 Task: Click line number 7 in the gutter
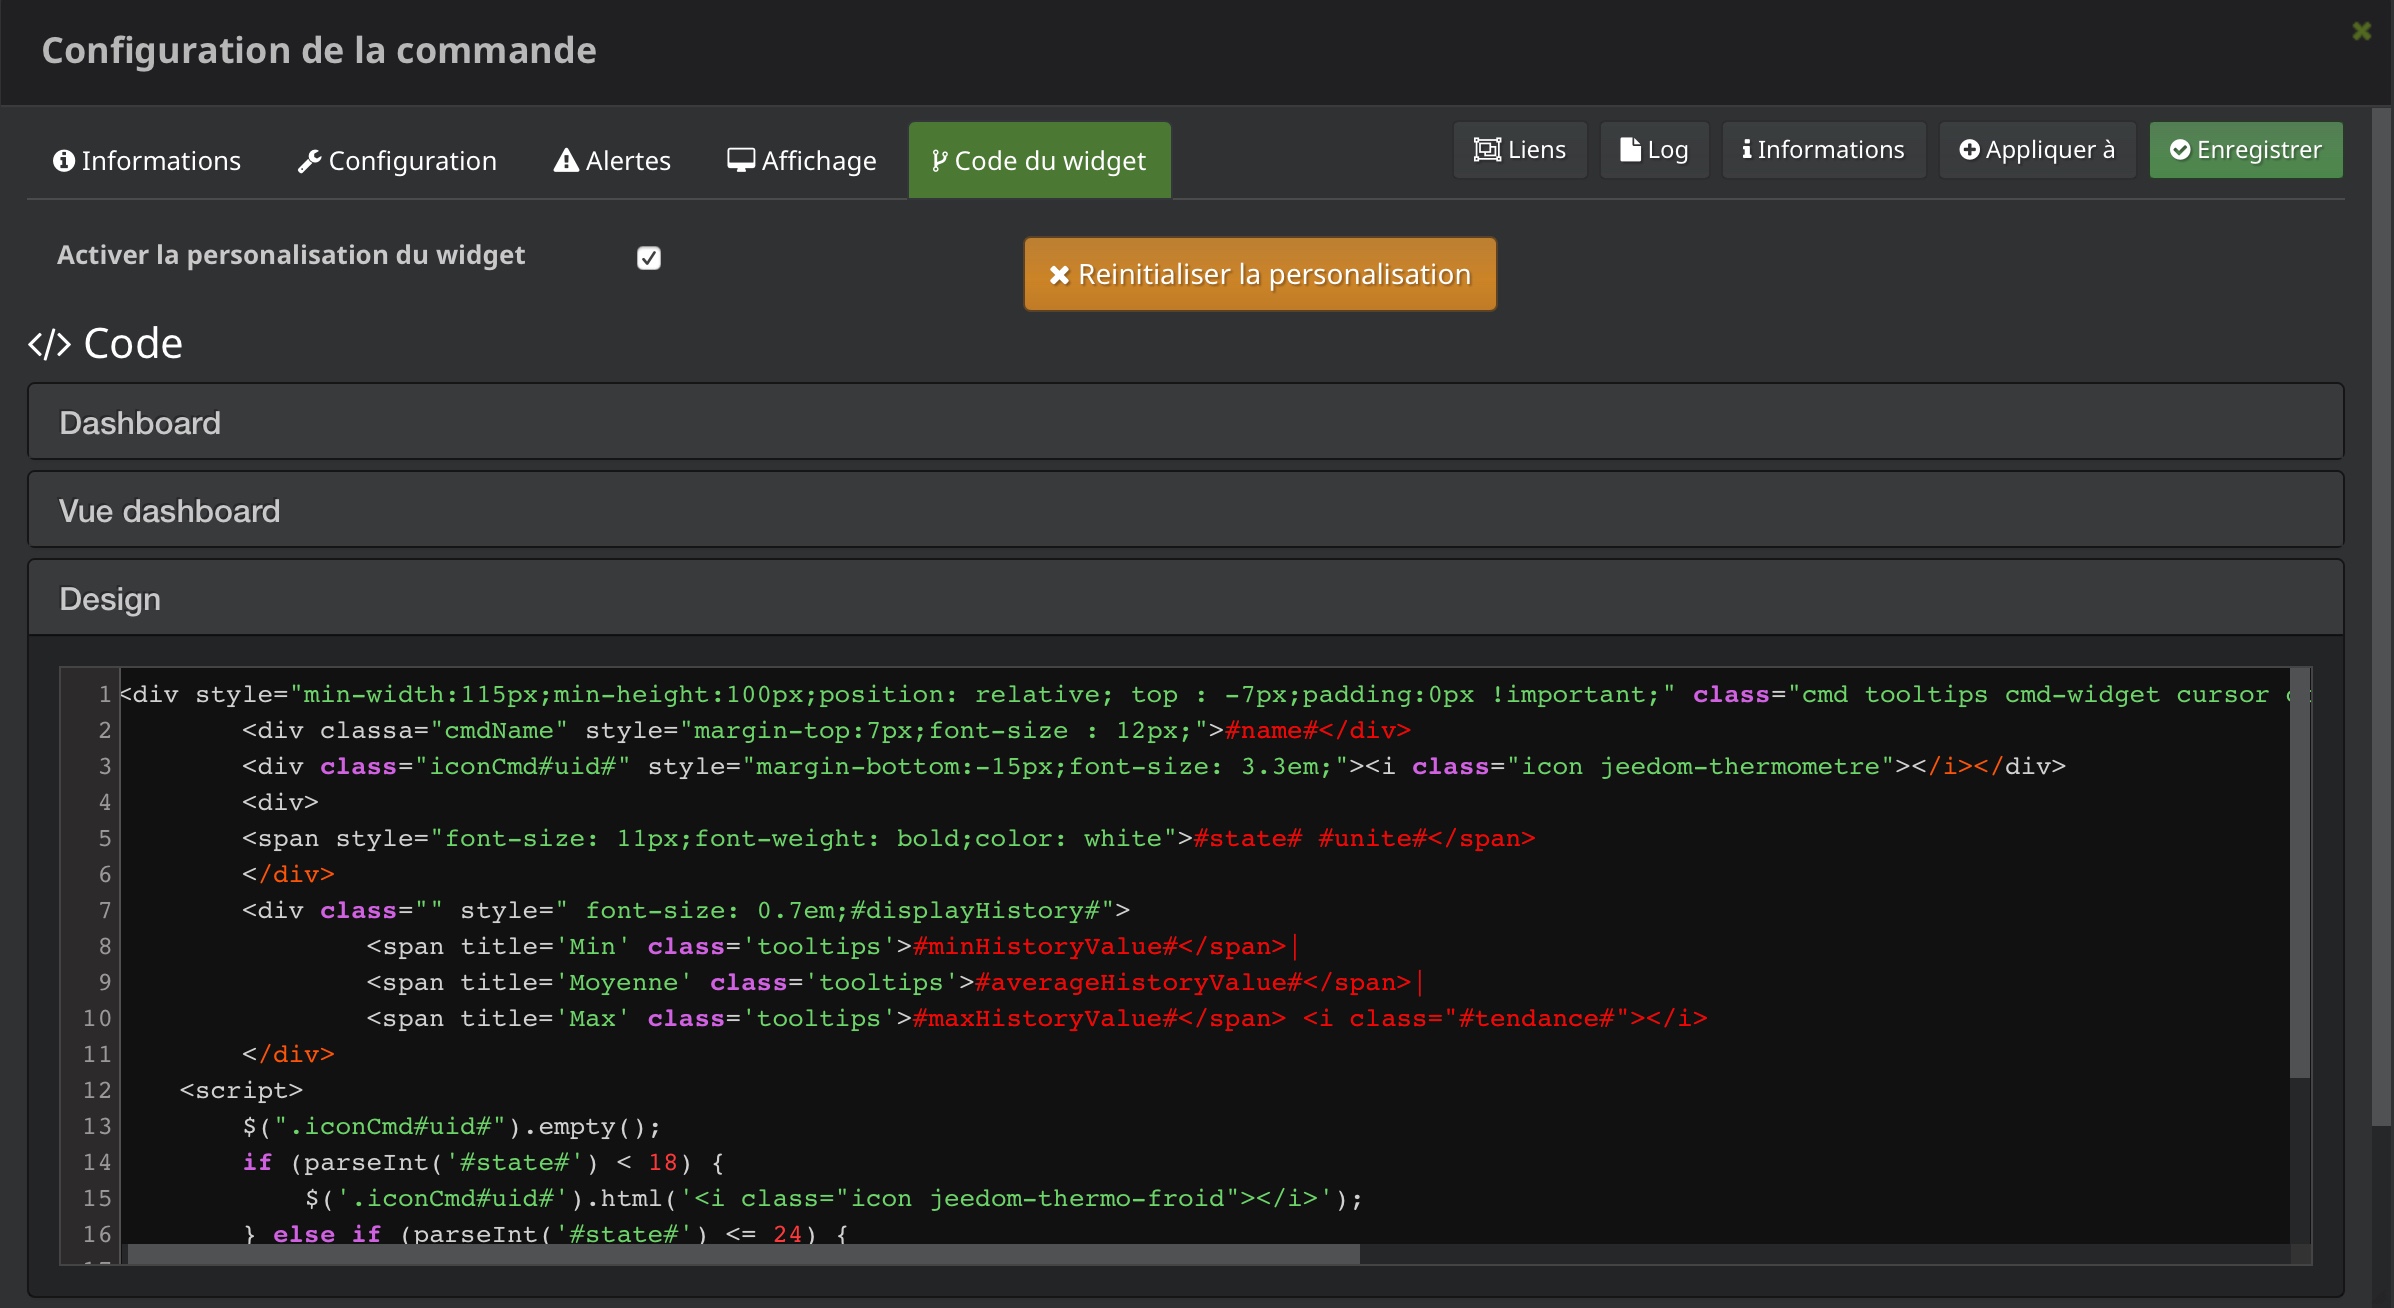pyautogui.click(x=104, y=910)
